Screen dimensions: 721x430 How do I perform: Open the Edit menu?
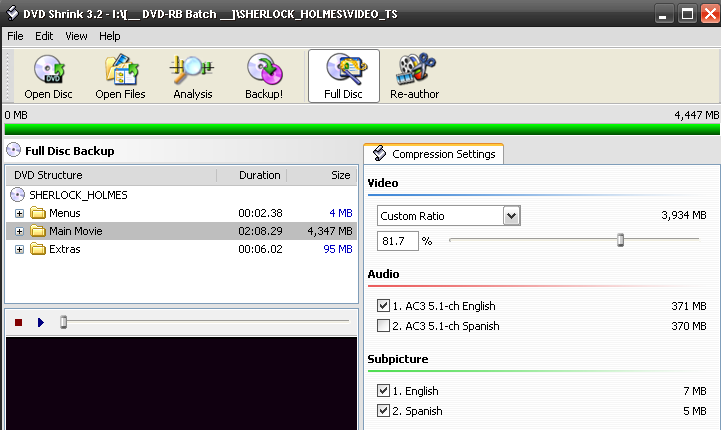(x=44, y=36)
